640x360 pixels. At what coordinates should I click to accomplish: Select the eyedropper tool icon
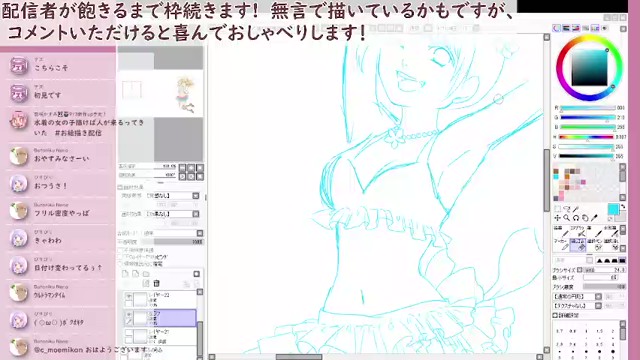click(595, 218)
